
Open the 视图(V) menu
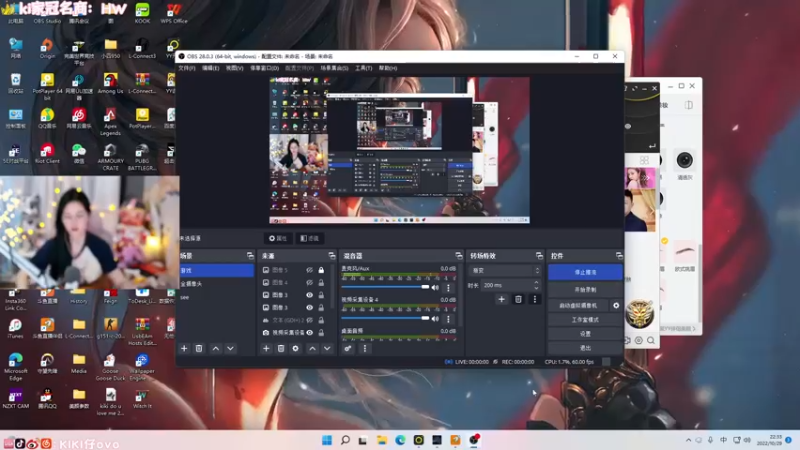click(234, 68)
